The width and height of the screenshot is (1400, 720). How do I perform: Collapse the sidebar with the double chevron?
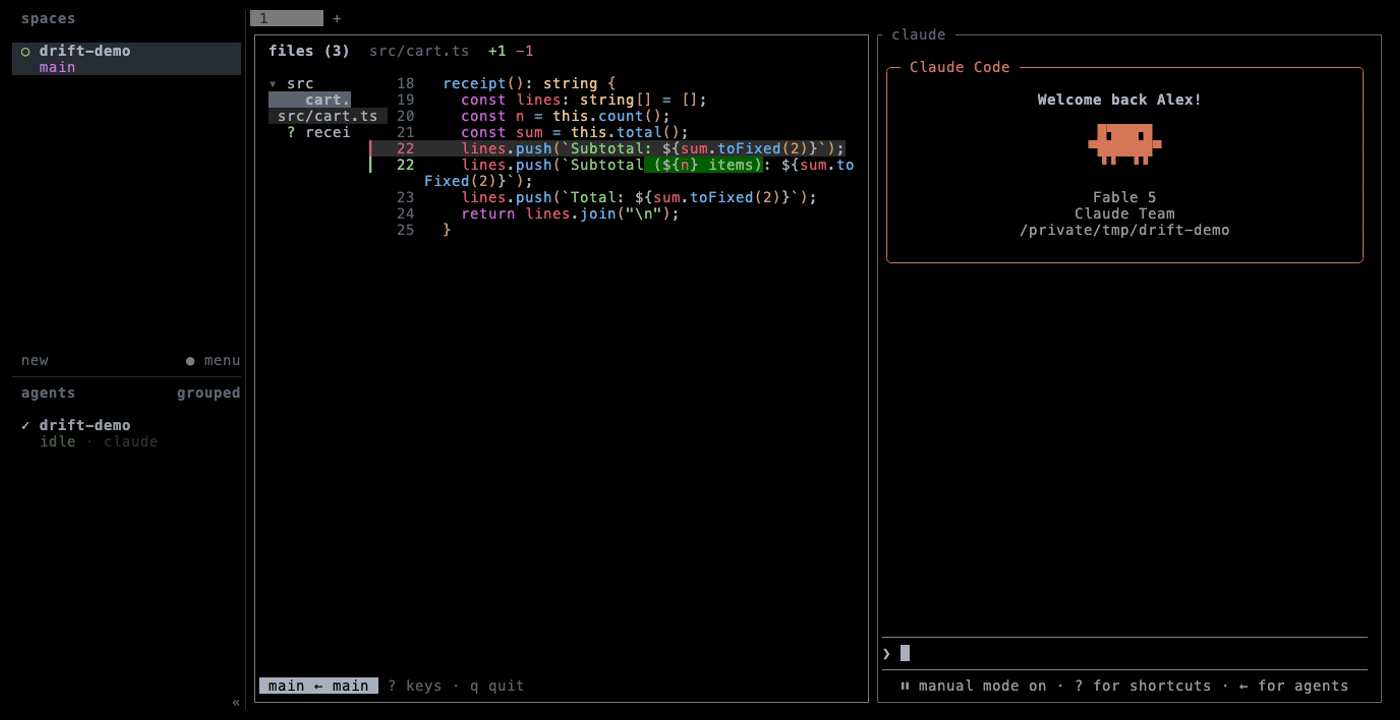point(236,702)
